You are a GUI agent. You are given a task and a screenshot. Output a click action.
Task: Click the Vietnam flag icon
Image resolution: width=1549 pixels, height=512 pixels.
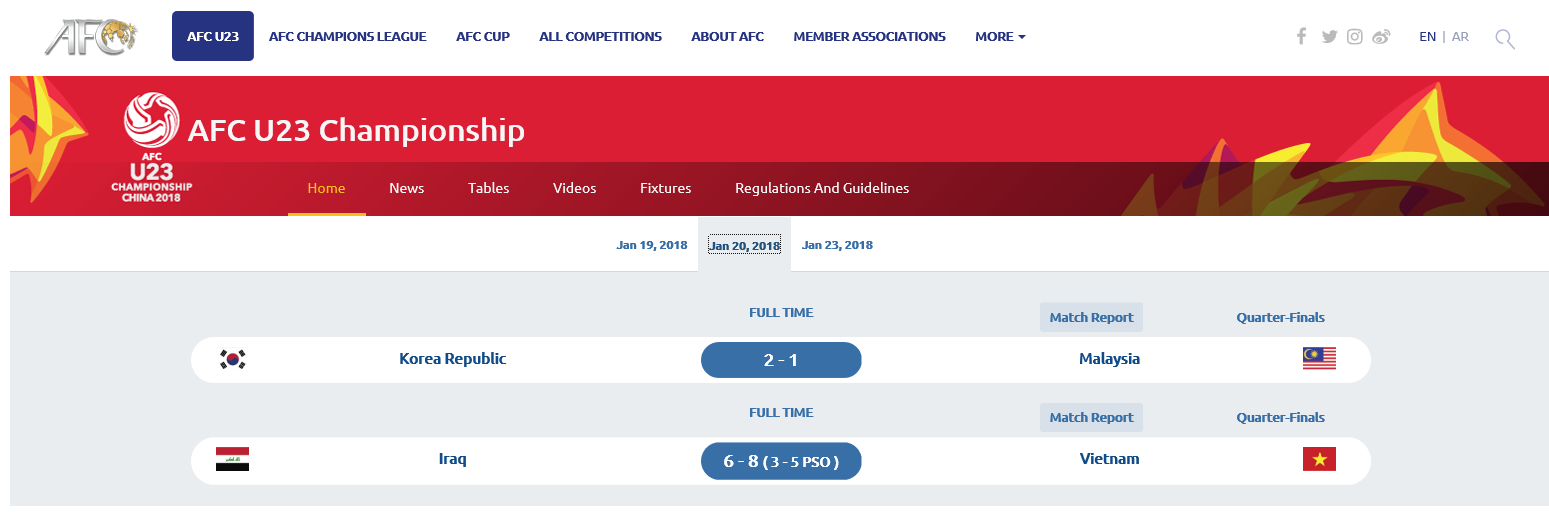[1319, 459]
